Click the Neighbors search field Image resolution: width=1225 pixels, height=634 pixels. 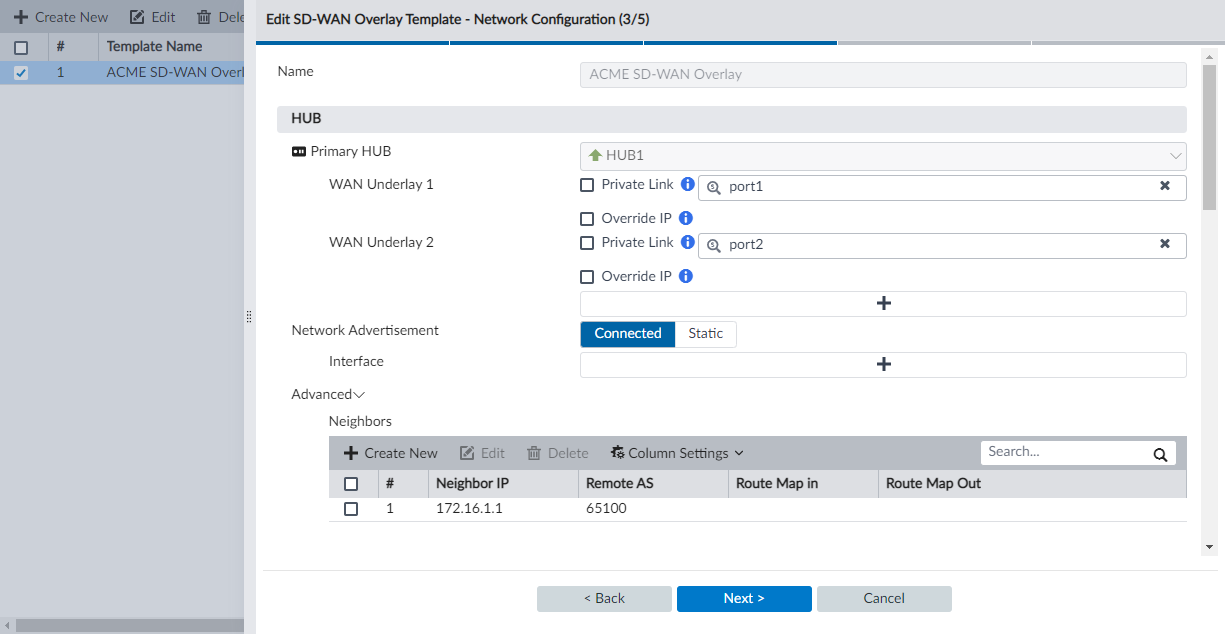pos(1060,451)
